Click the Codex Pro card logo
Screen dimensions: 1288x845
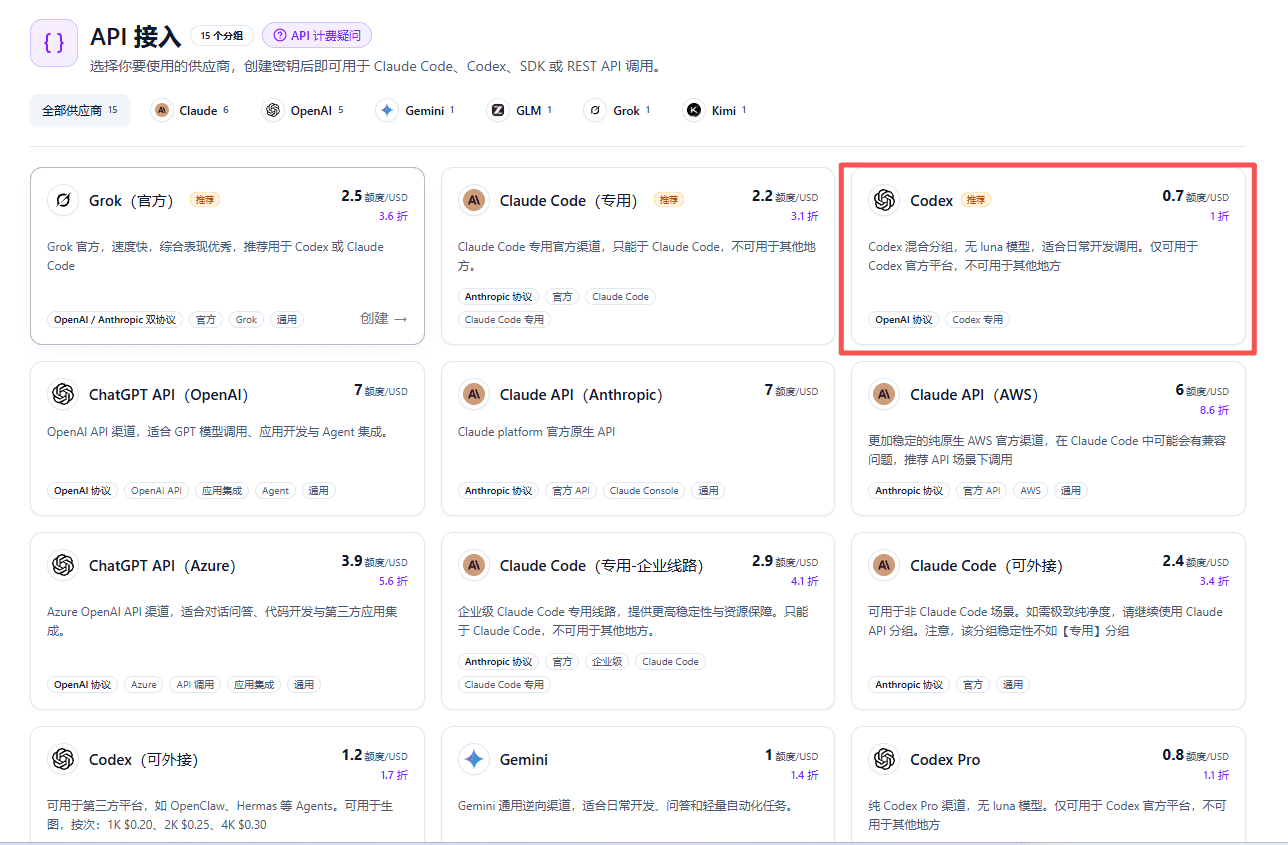coord(884,759)
